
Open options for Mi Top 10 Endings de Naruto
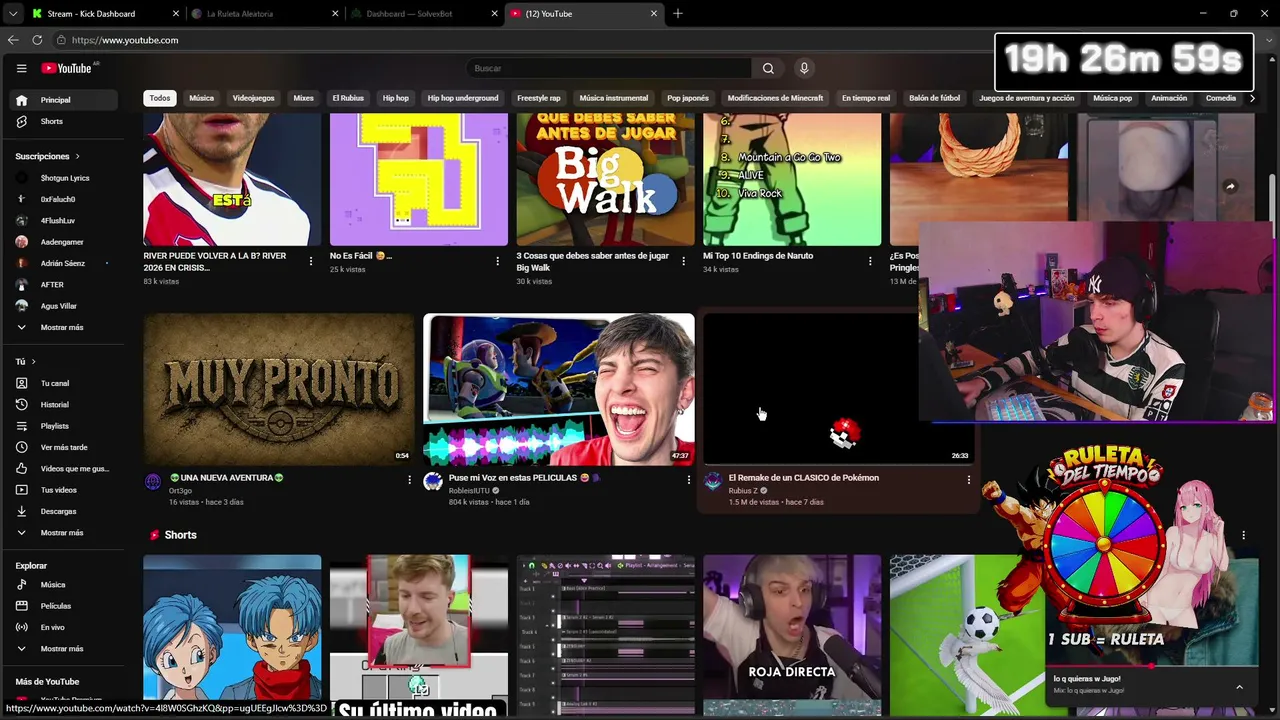coord(870,261)
